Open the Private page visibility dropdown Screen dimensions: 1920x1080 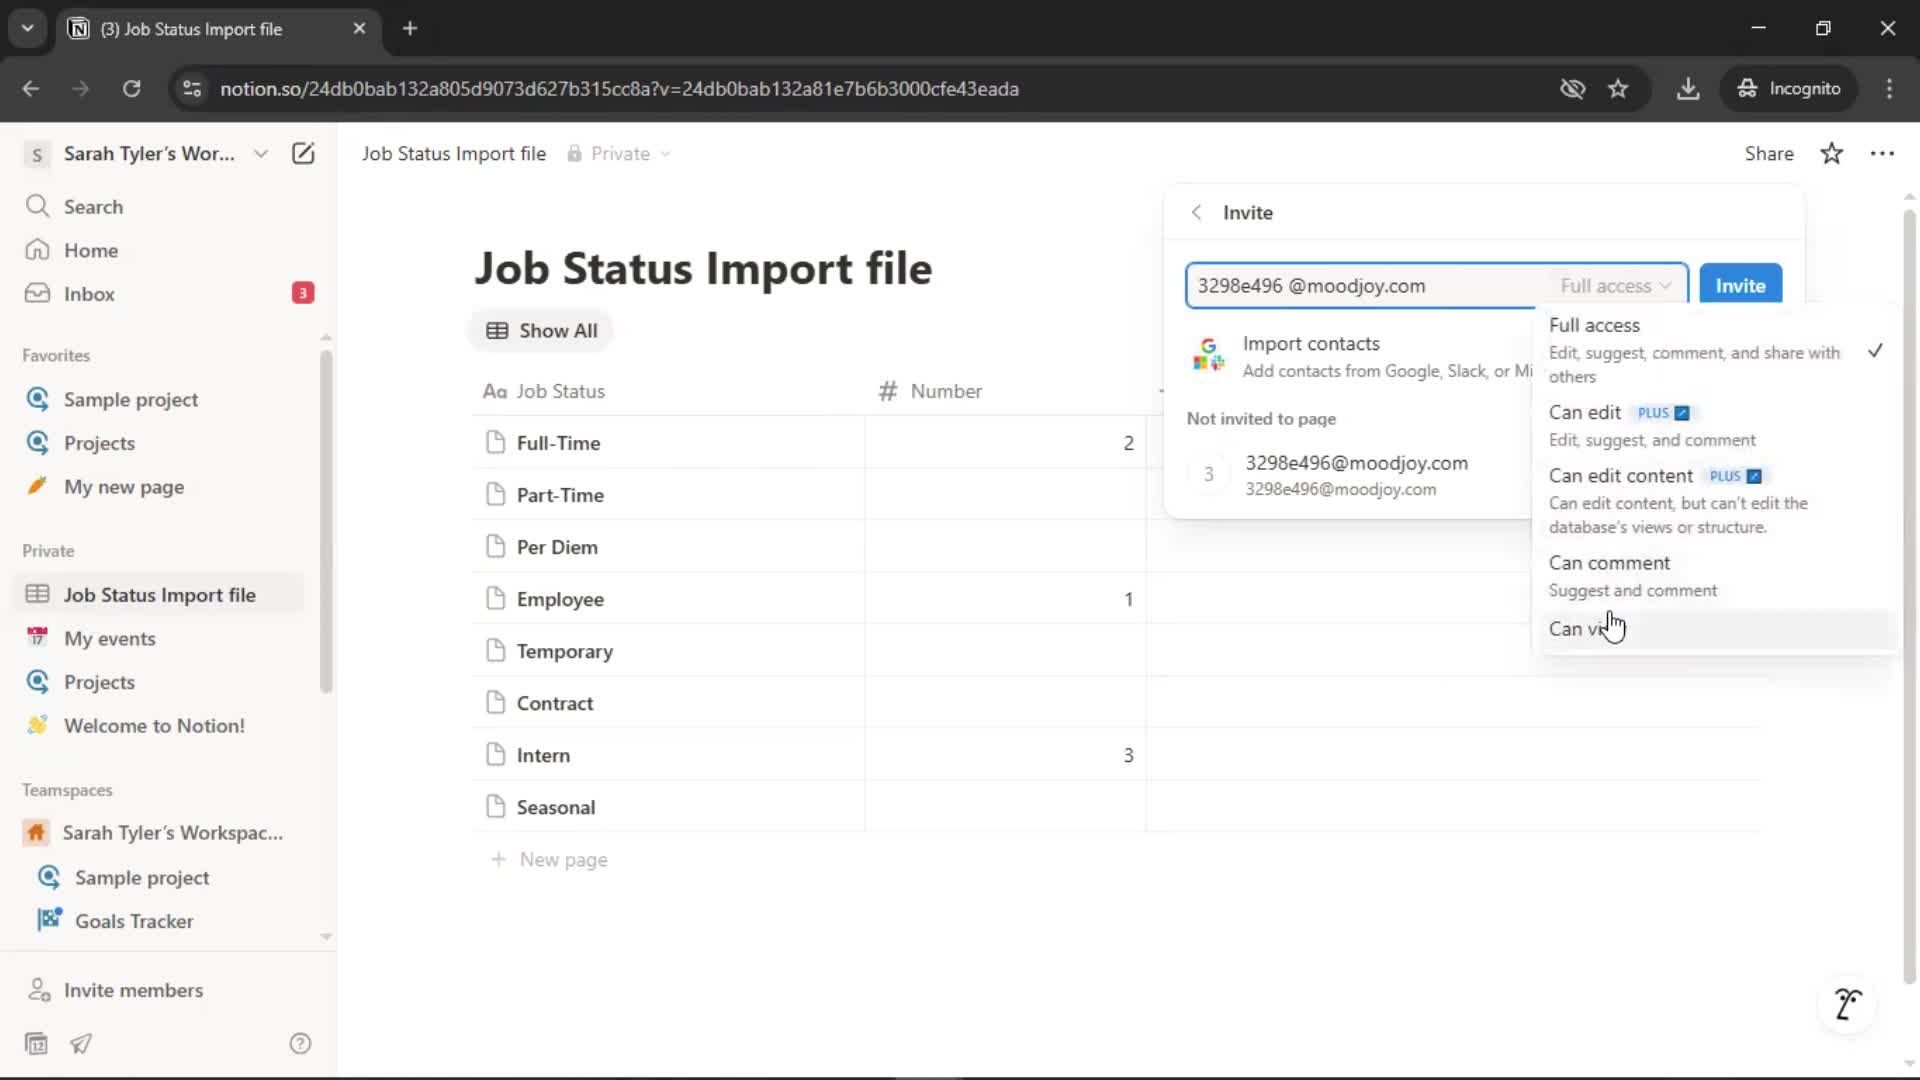tap(619, 153)
